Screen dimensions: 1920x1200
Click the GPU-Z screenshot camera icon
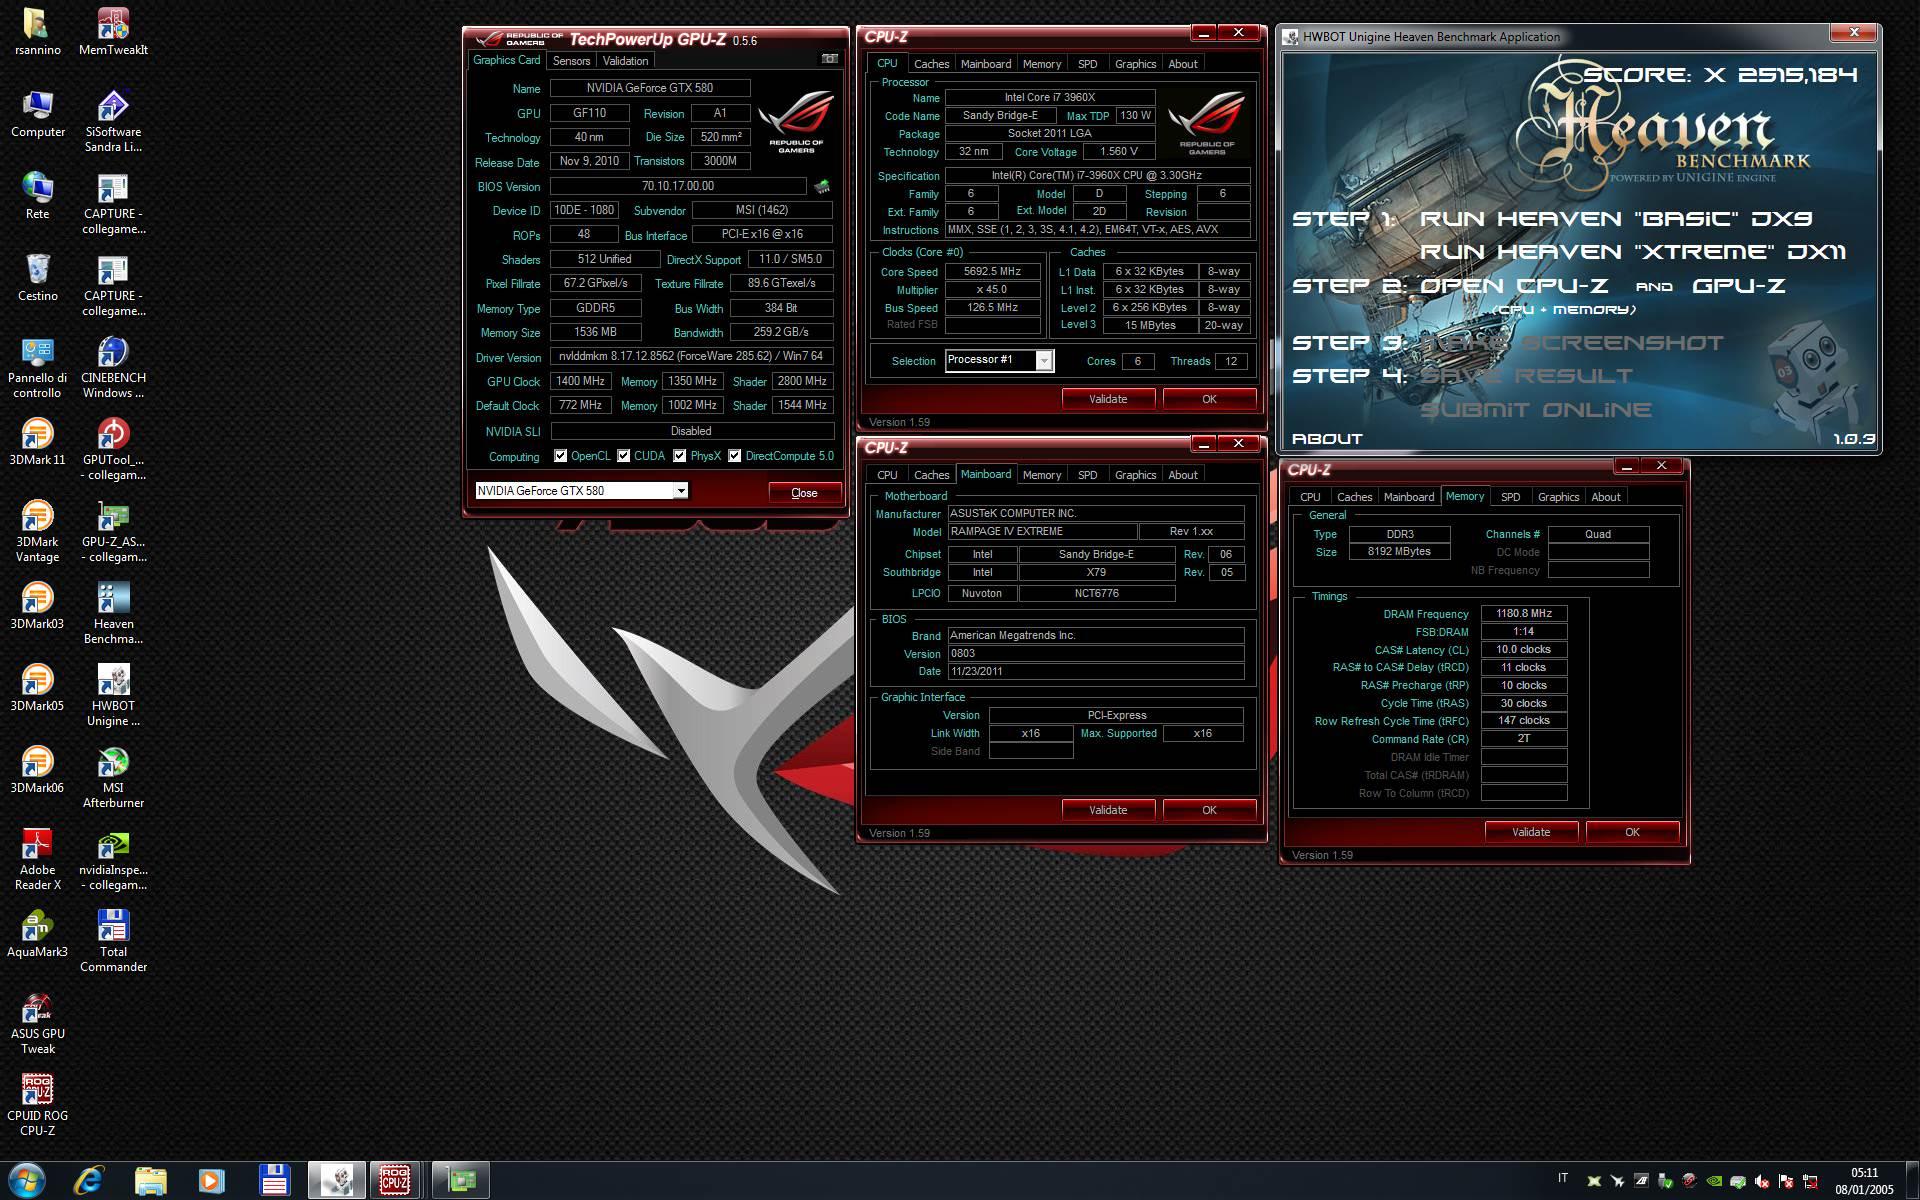pos(830,59)
